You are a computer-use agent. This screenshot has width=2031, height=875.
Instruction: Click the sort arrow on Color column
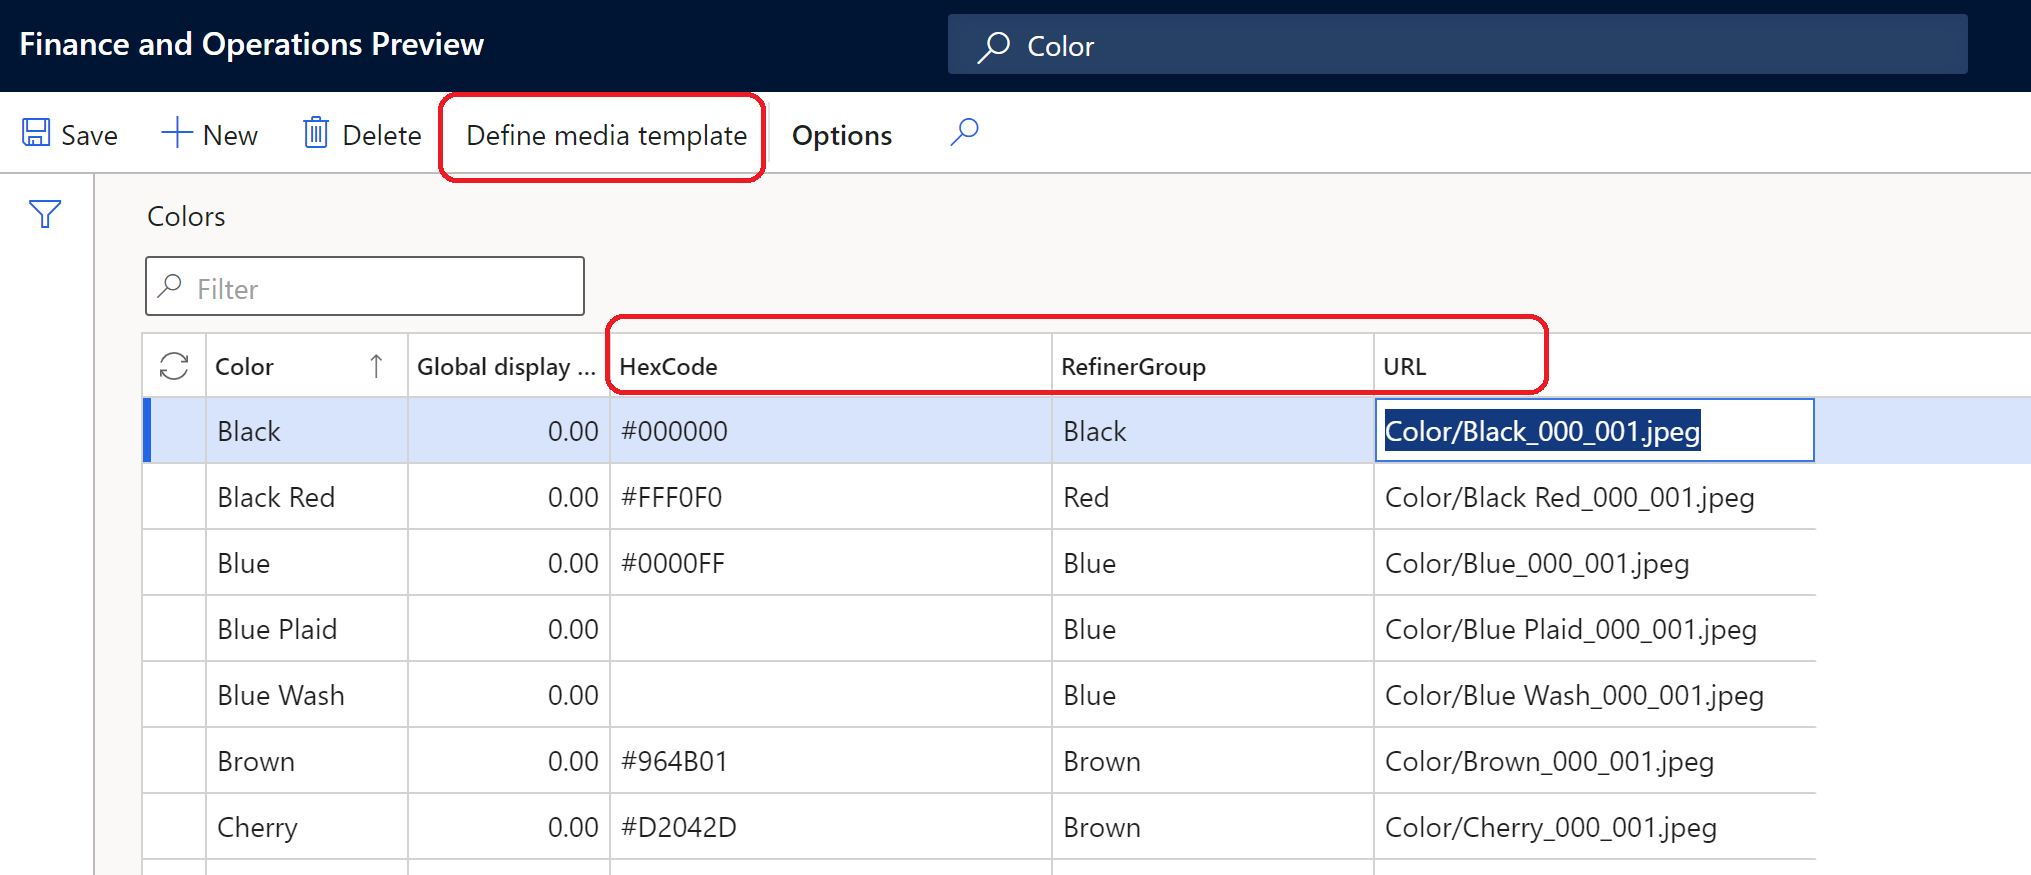376,366
